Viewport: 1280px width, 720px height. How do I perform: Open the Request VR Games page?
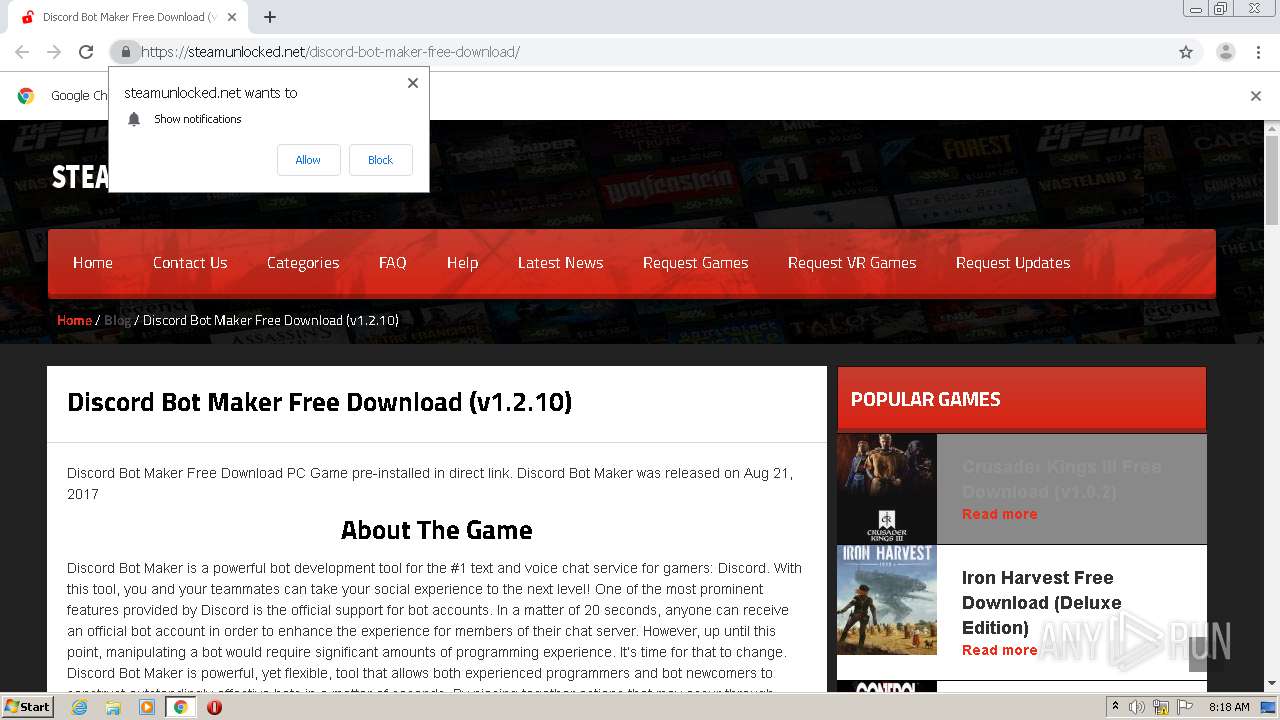pos(852,263)
